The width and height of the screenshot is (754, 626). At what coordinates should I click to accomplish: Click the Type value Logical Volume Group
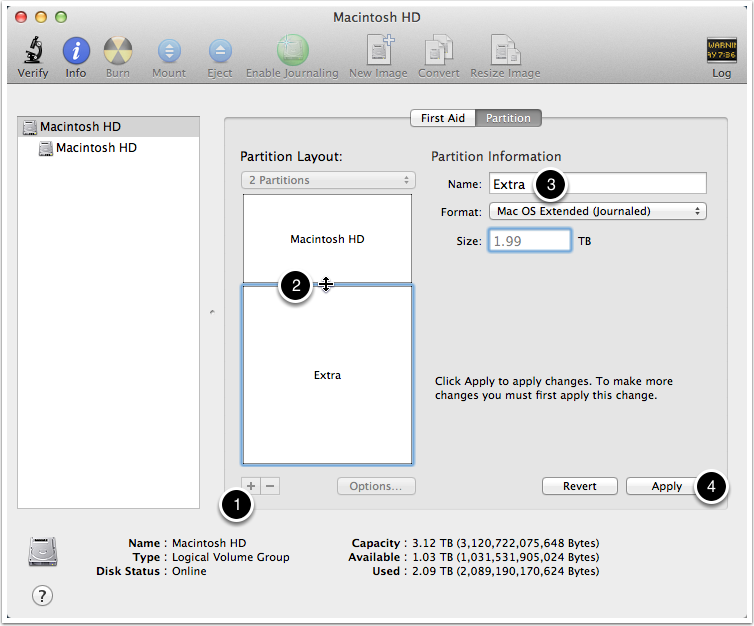(x=231, y=557)
